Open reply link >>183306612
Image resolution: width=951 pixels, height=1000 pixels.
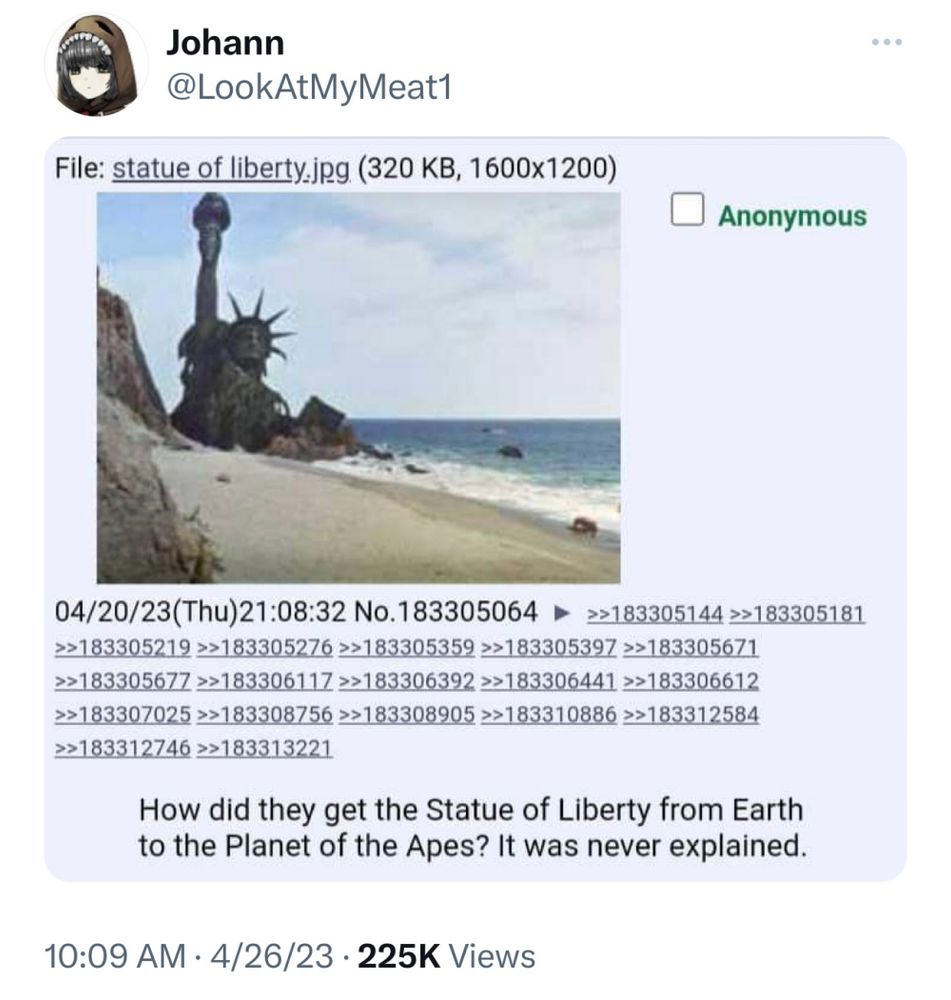(691, 681)
